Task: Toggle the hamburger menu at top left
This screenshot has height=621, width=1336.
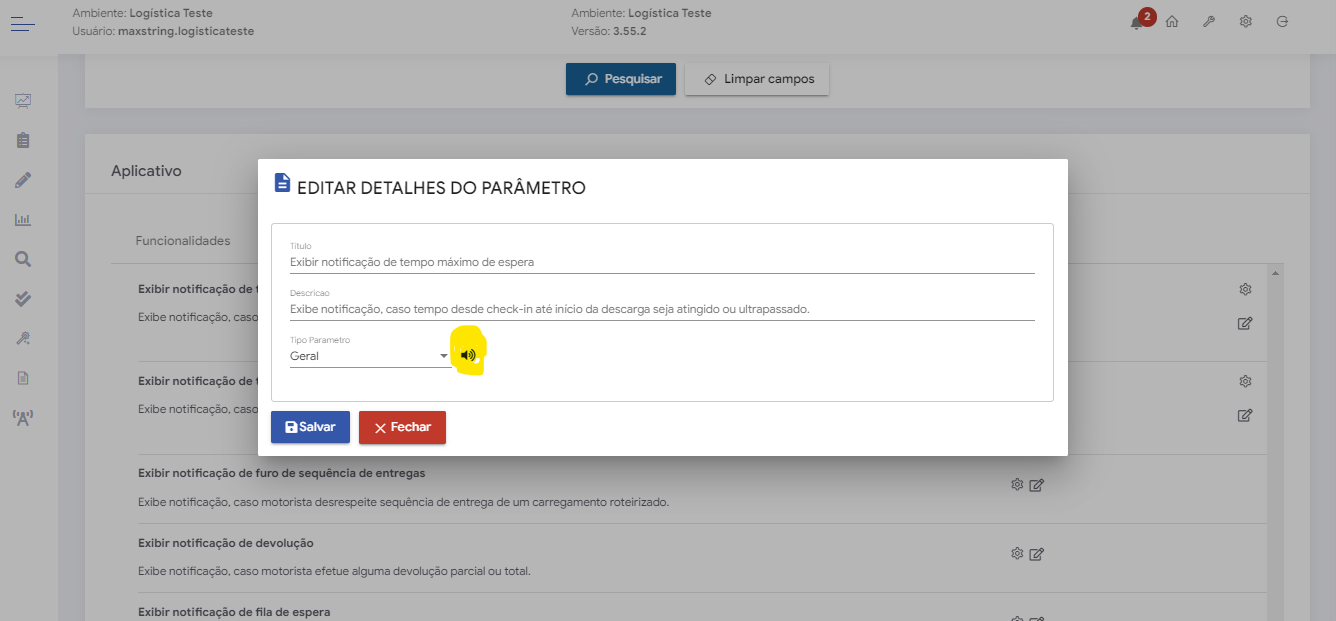Action: (23, 22)
